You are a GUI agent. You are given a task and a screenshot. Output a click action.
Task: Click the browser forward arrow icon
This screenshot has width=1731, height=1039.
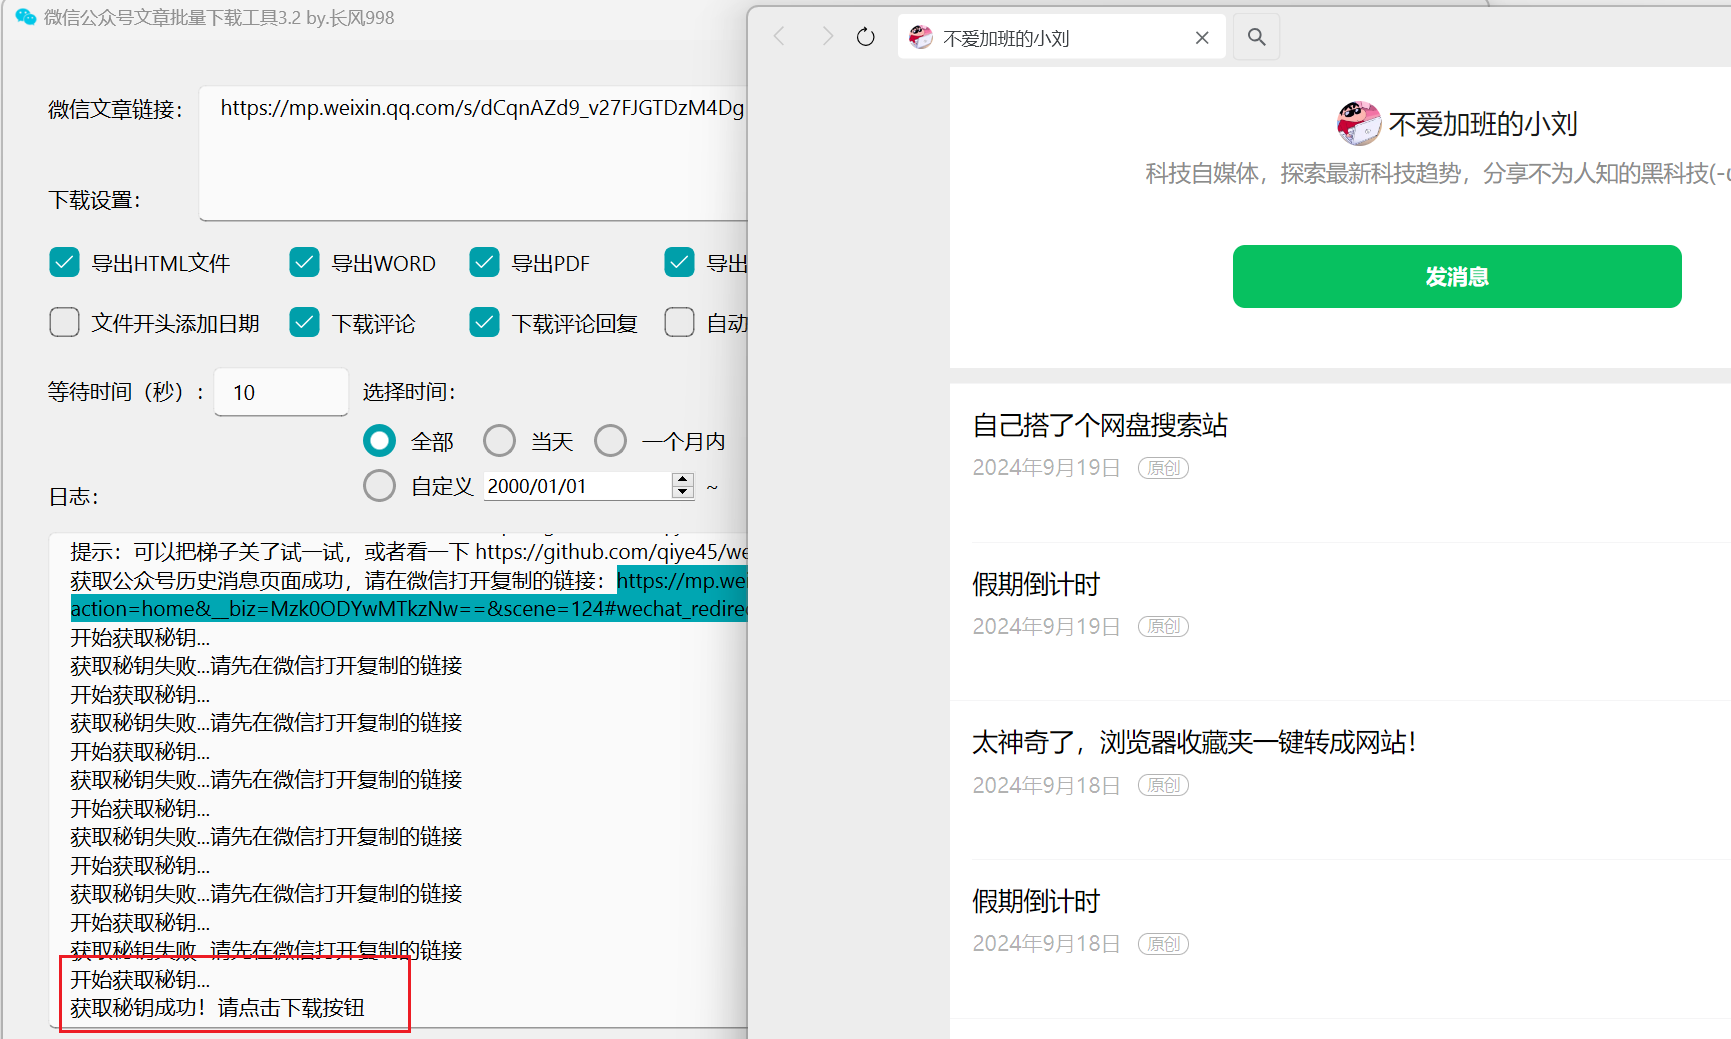tap(826, 37)
